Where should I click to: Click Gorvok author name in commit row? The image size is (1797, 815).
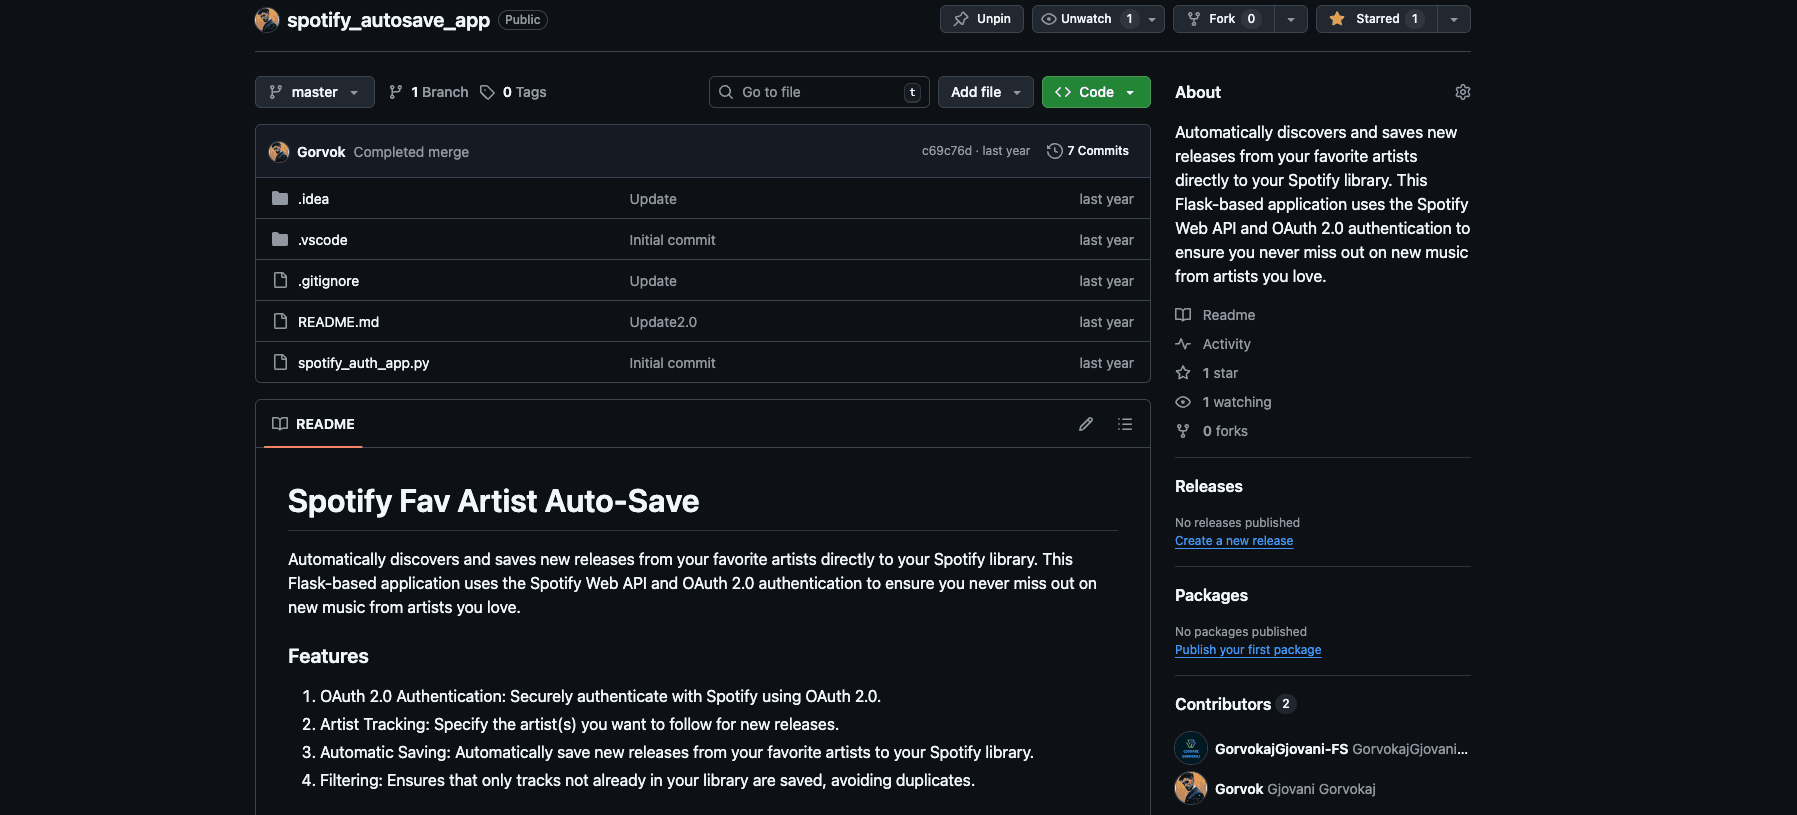coord(321,152)
